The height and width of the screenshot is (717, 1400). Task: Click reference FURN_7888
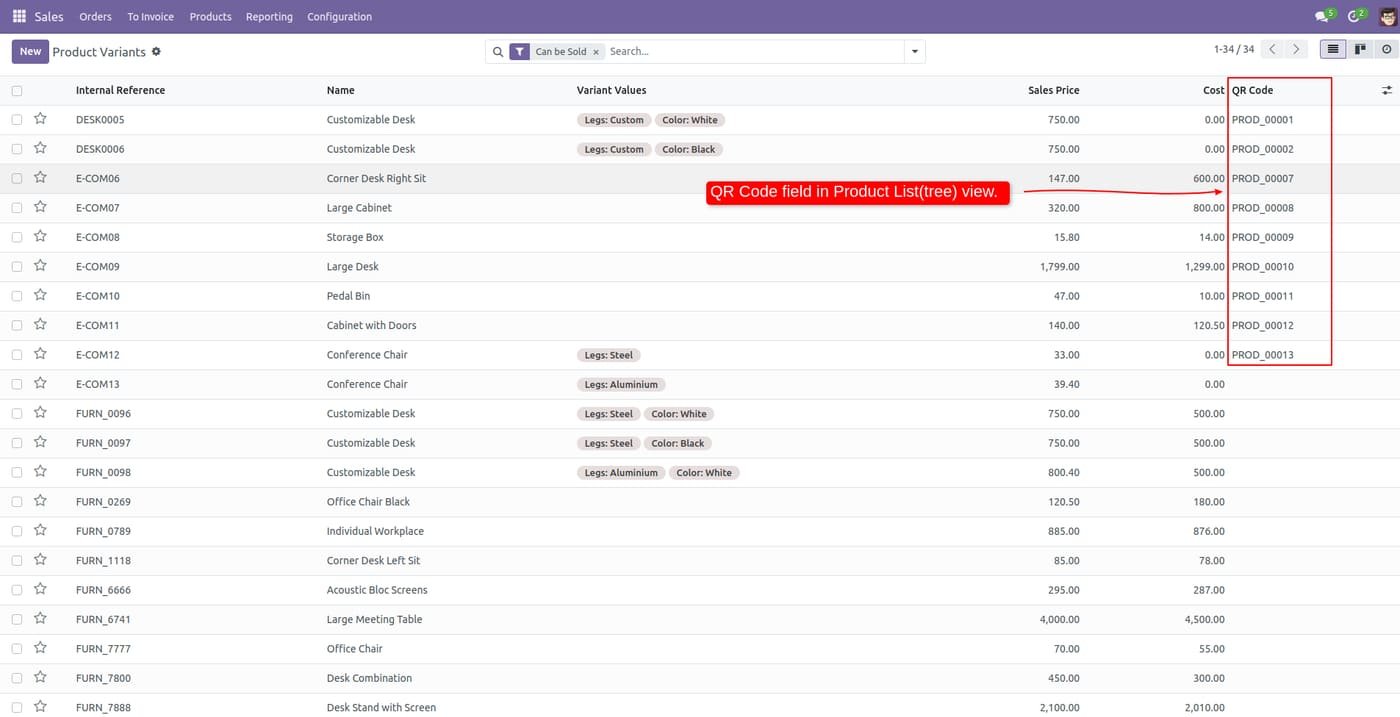tap(103, 707)
